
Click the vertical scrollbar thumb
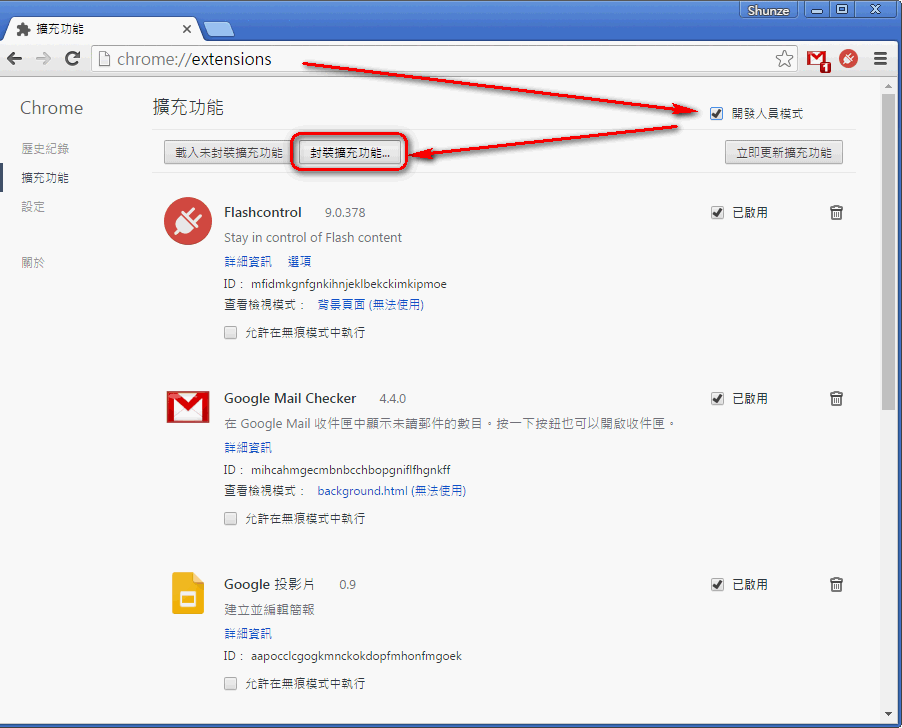888,251
